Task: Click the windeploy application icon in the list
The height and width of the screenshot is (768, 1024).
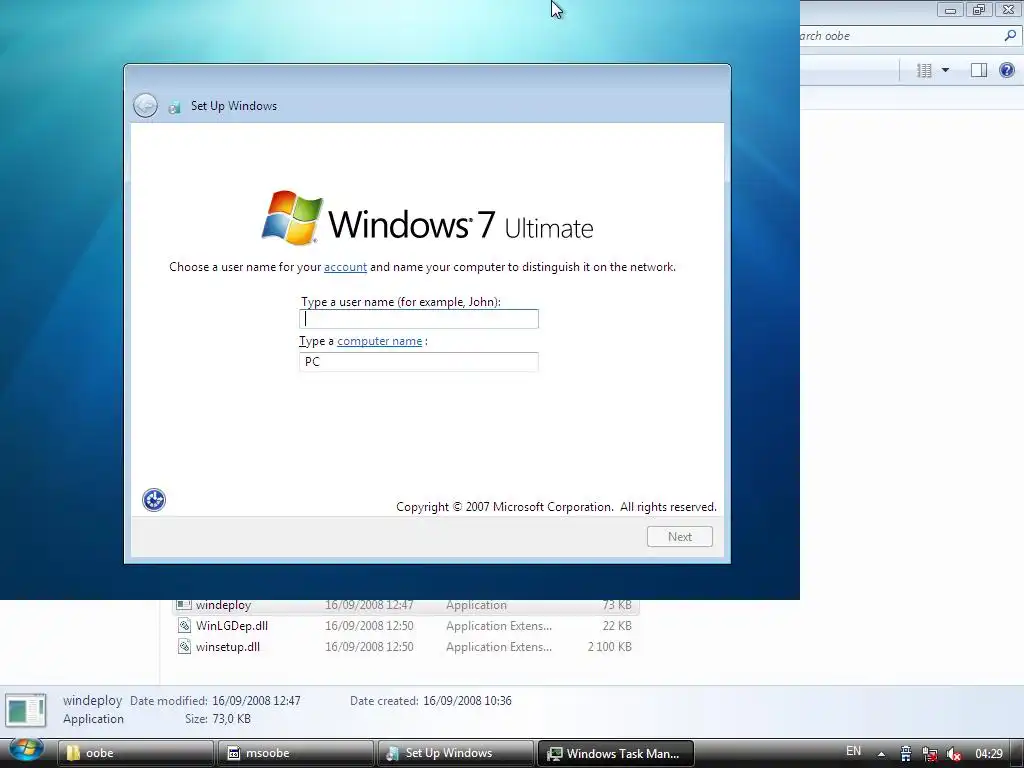Action: click(x=184, y=605)
